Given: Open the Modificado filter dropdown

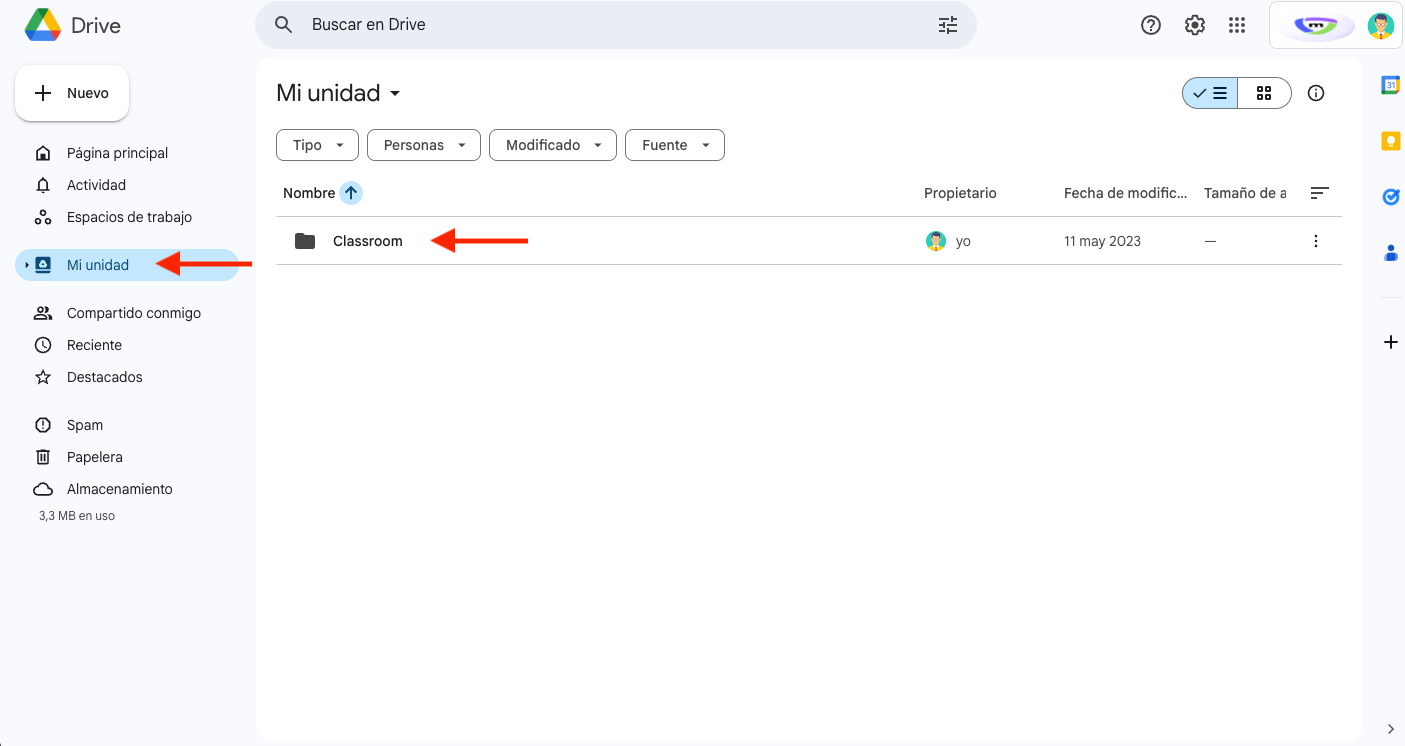Looking at the screenshot, I should pyautogui.click(x=553, y=145).
